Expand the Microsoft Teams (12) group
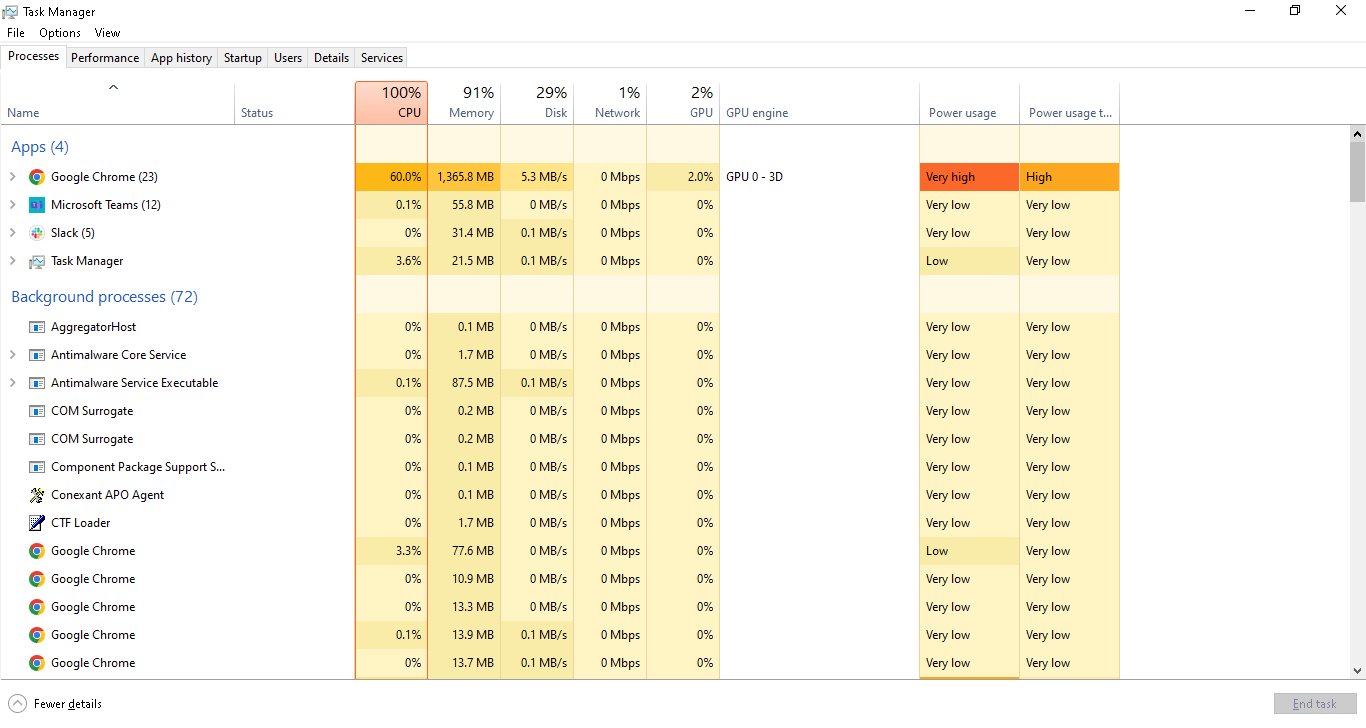The image size is (1366, 728). [12, 205]
